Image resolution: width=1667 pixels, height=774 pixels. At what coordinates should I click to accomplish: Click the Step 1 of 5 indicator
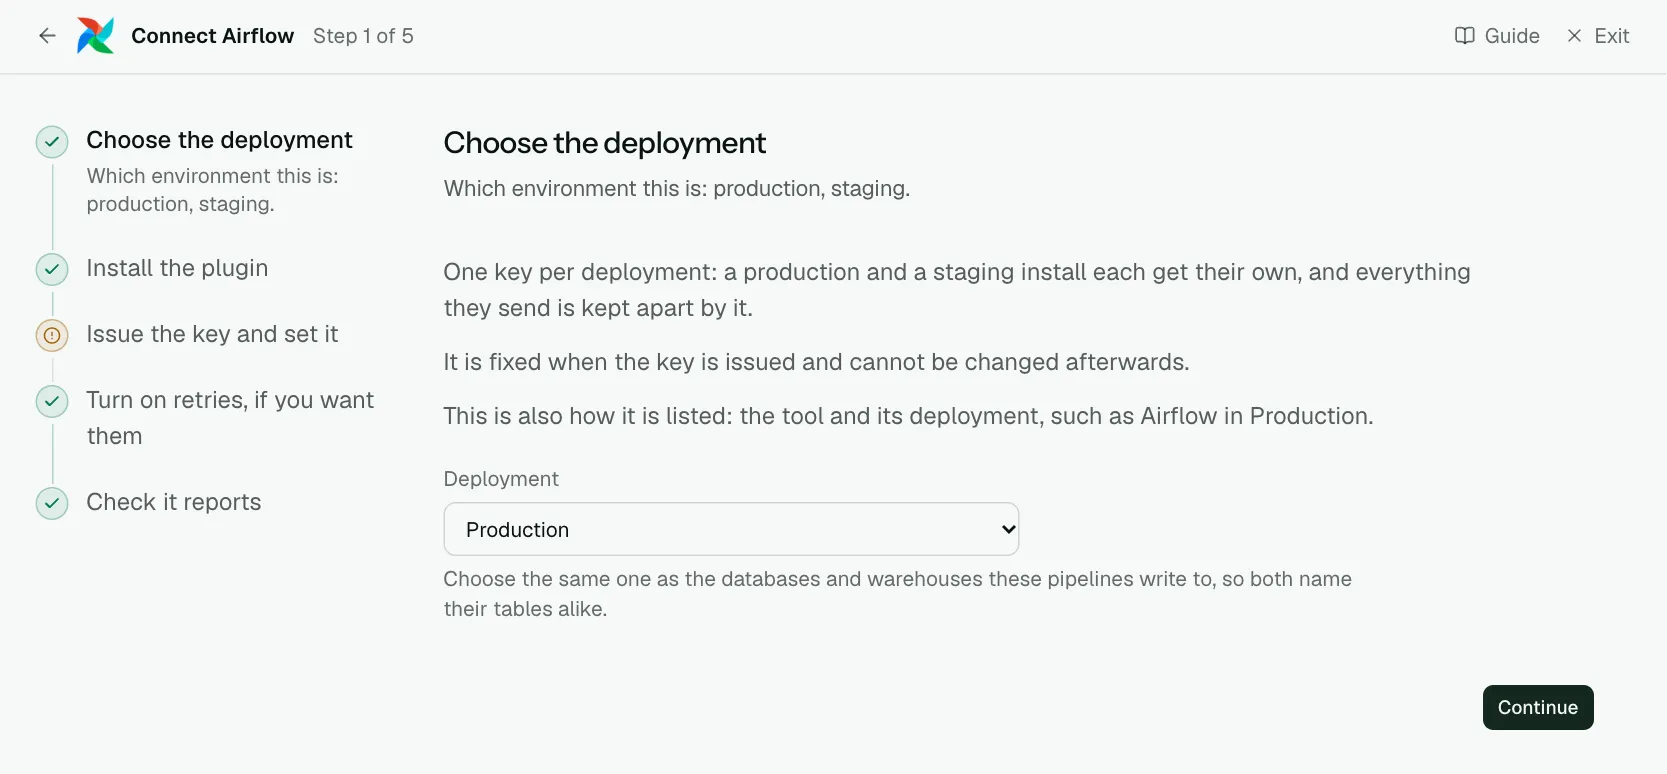[363, 36]
